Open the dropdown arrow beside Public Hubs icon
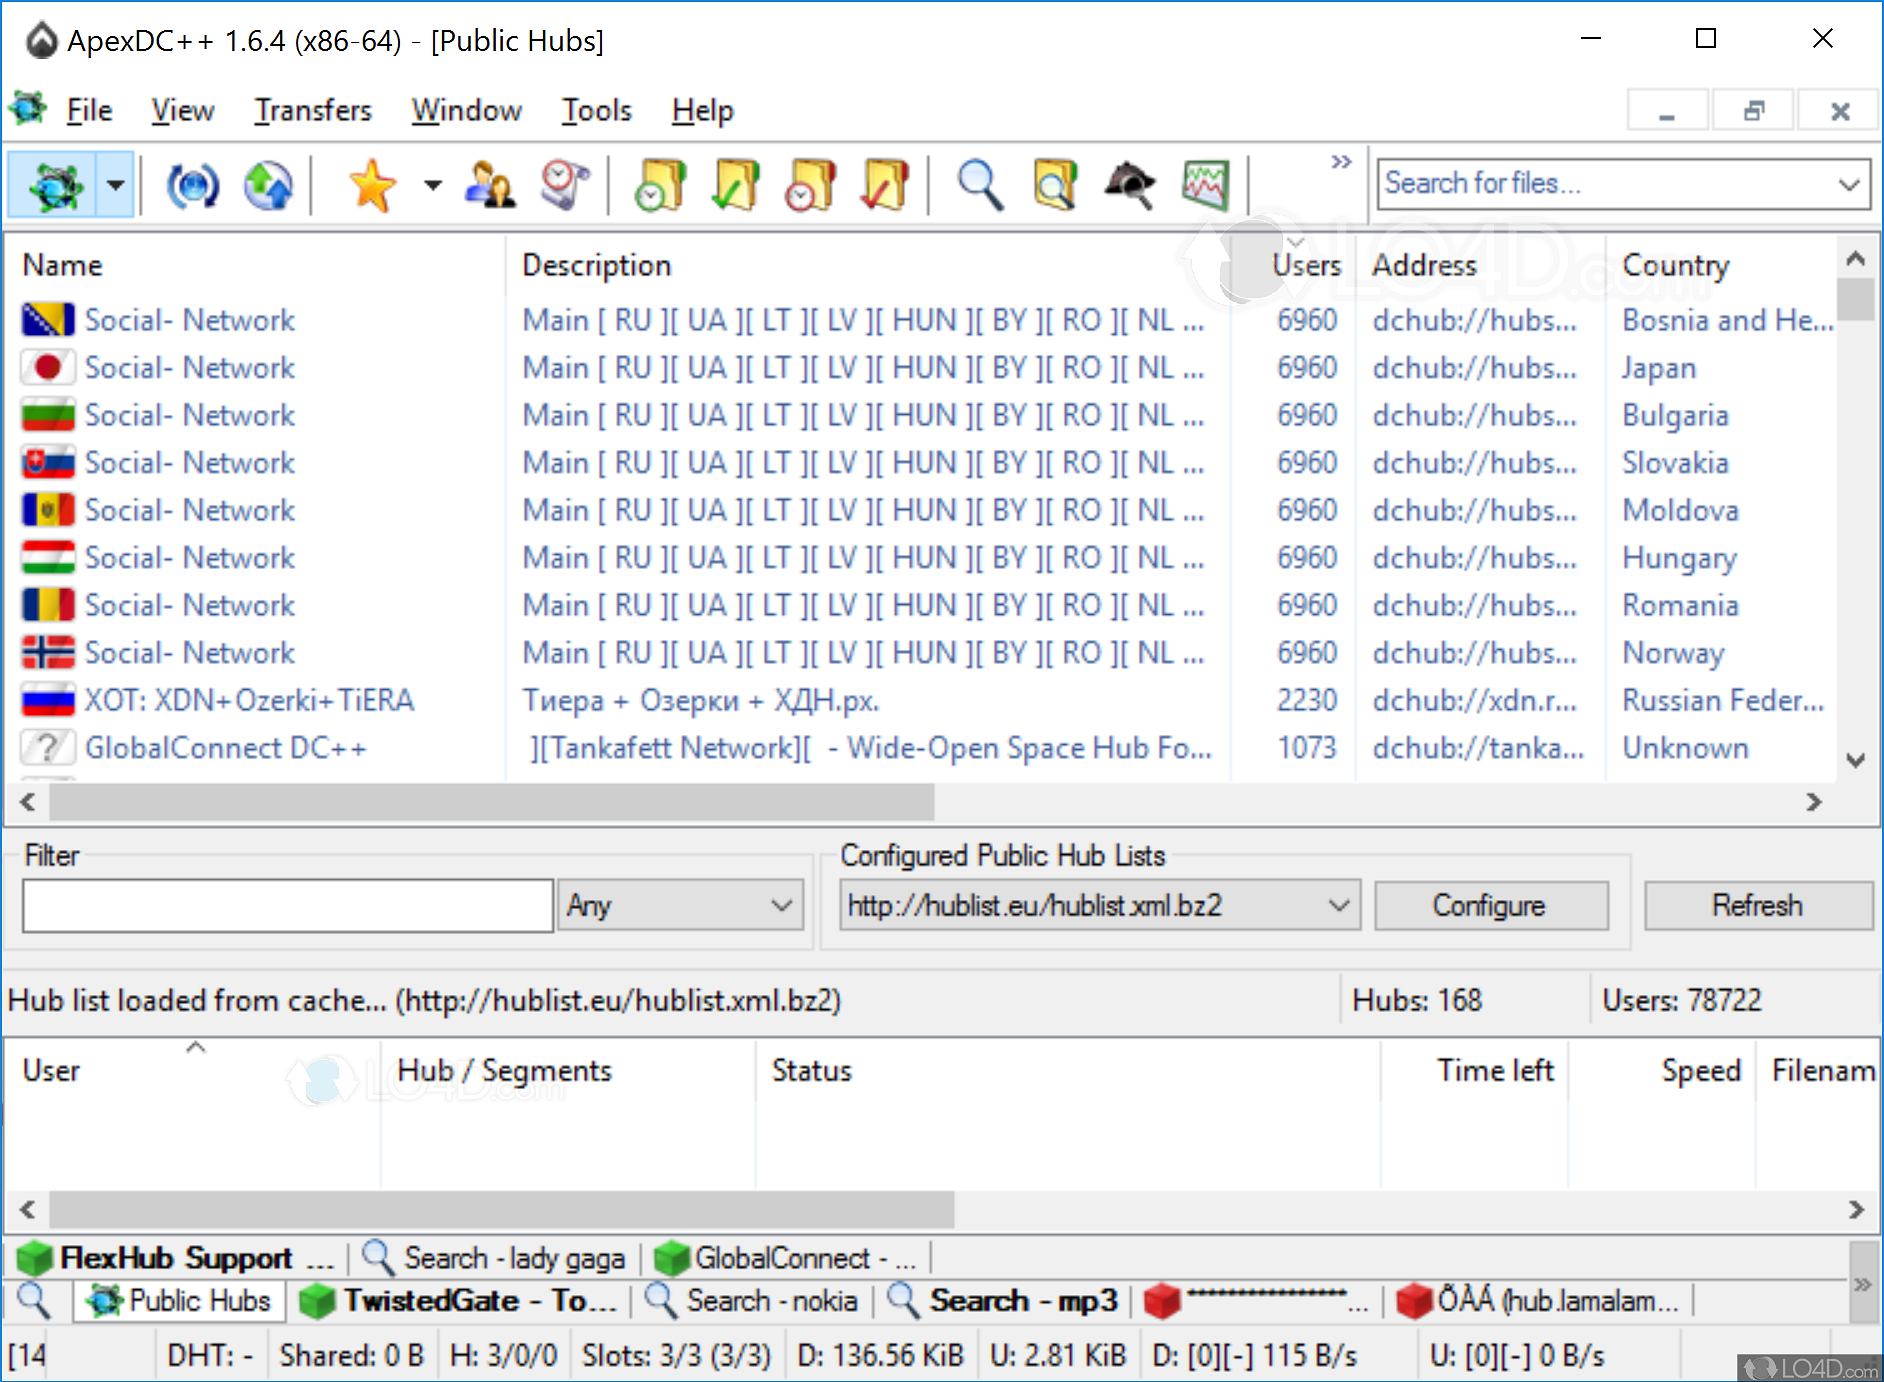The height and width of the screenshot is (1382, 1884). point(116,185)
